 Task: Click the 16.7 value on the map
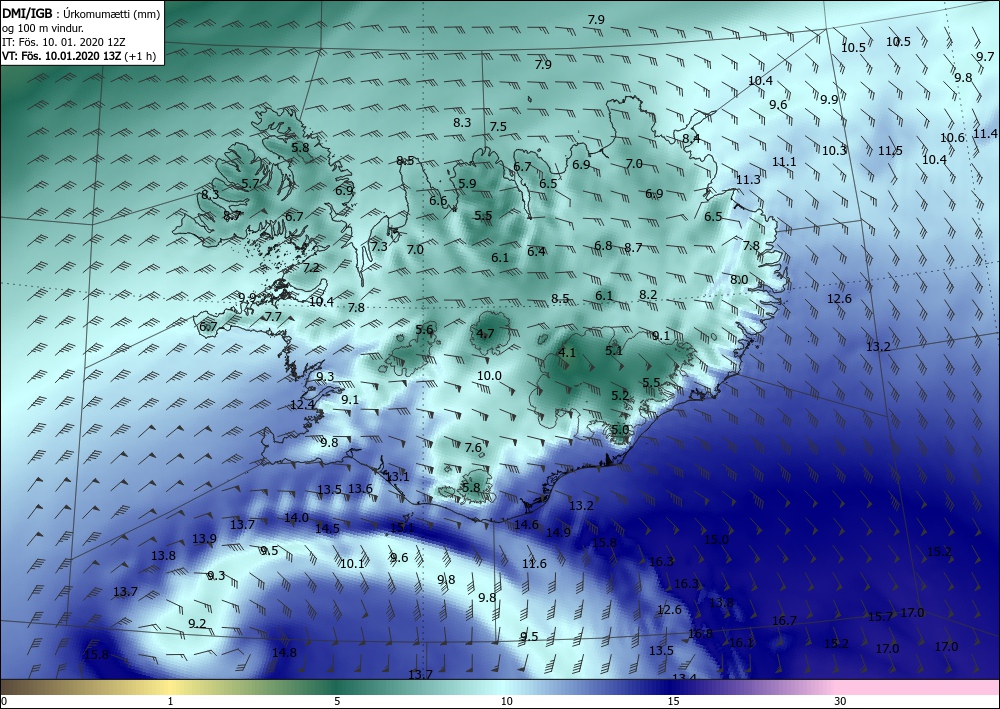coord(784,621)
